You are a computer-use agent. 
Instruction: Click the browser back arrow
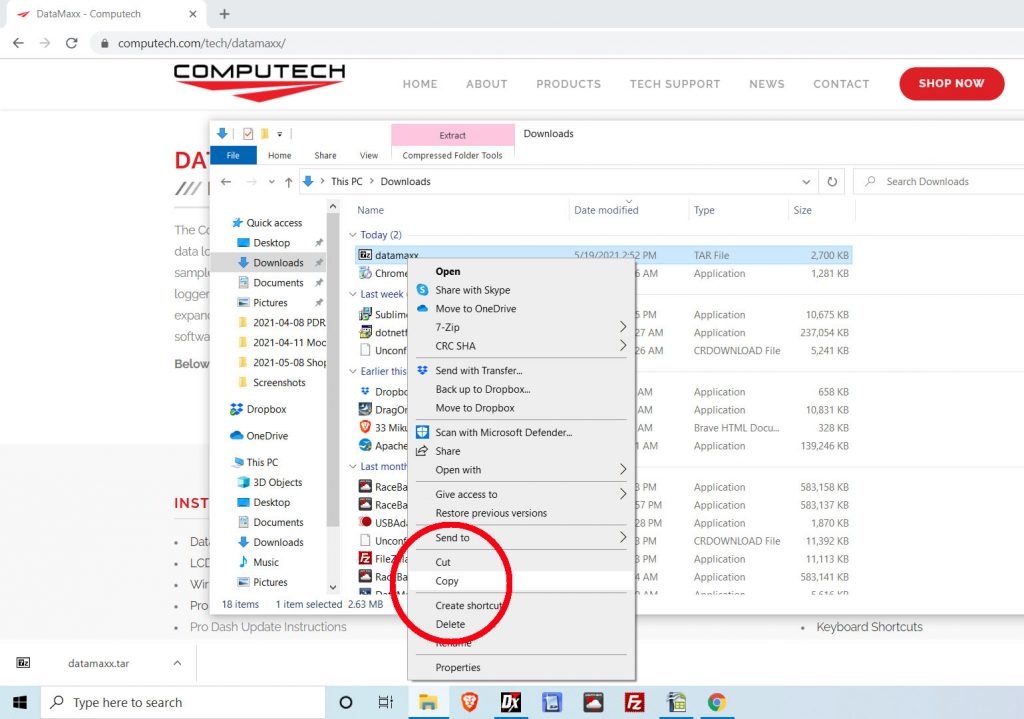coord(18,43)
